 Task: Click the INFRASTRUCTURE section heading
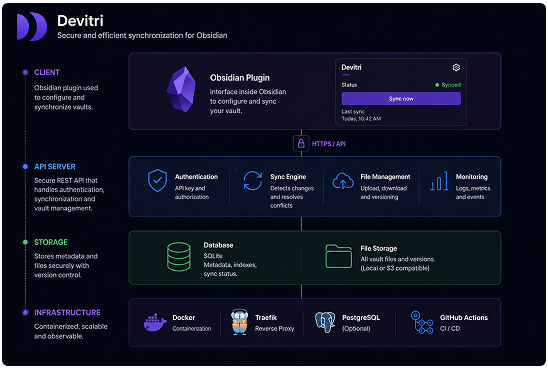point(67,312)
